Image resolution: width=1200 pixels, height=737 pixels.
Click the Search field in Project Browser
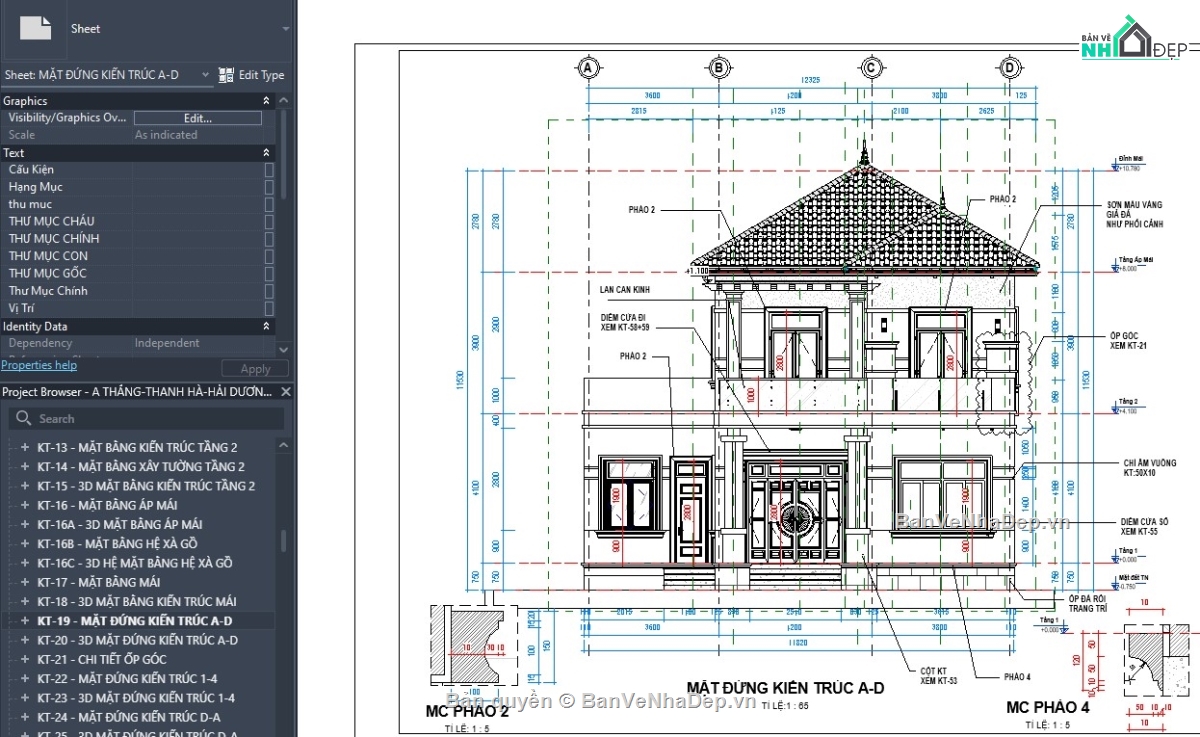(146, 419)
